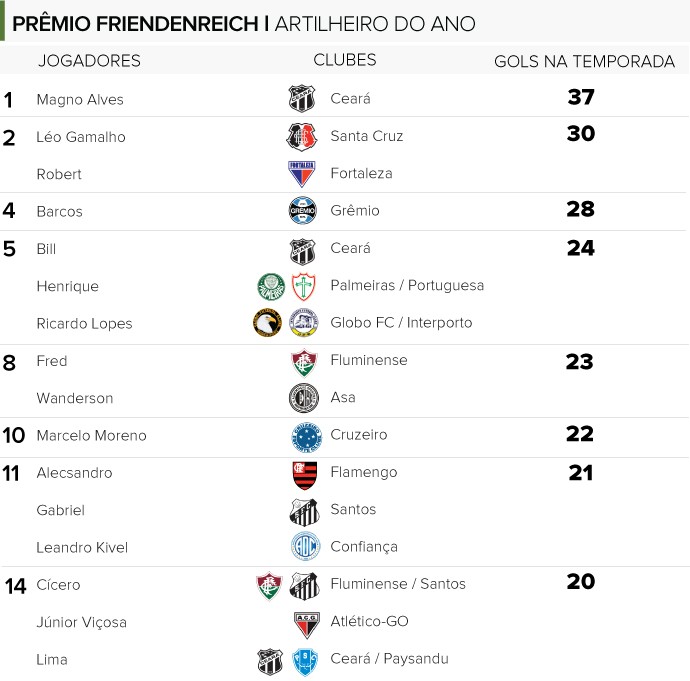Screen dimensions: 690x681
Task: Select player name Magno Alves
Action: pyautogui.click(x=80, y=99)
